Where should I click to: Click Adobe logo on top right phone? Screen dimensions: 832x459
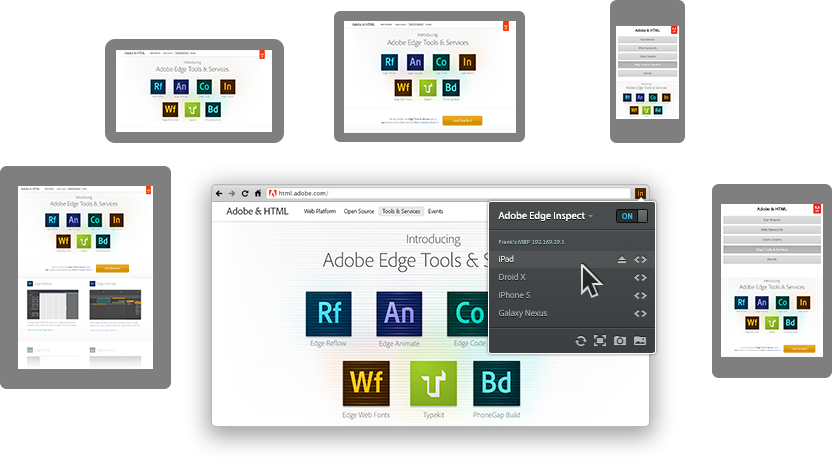pos(674,30)
